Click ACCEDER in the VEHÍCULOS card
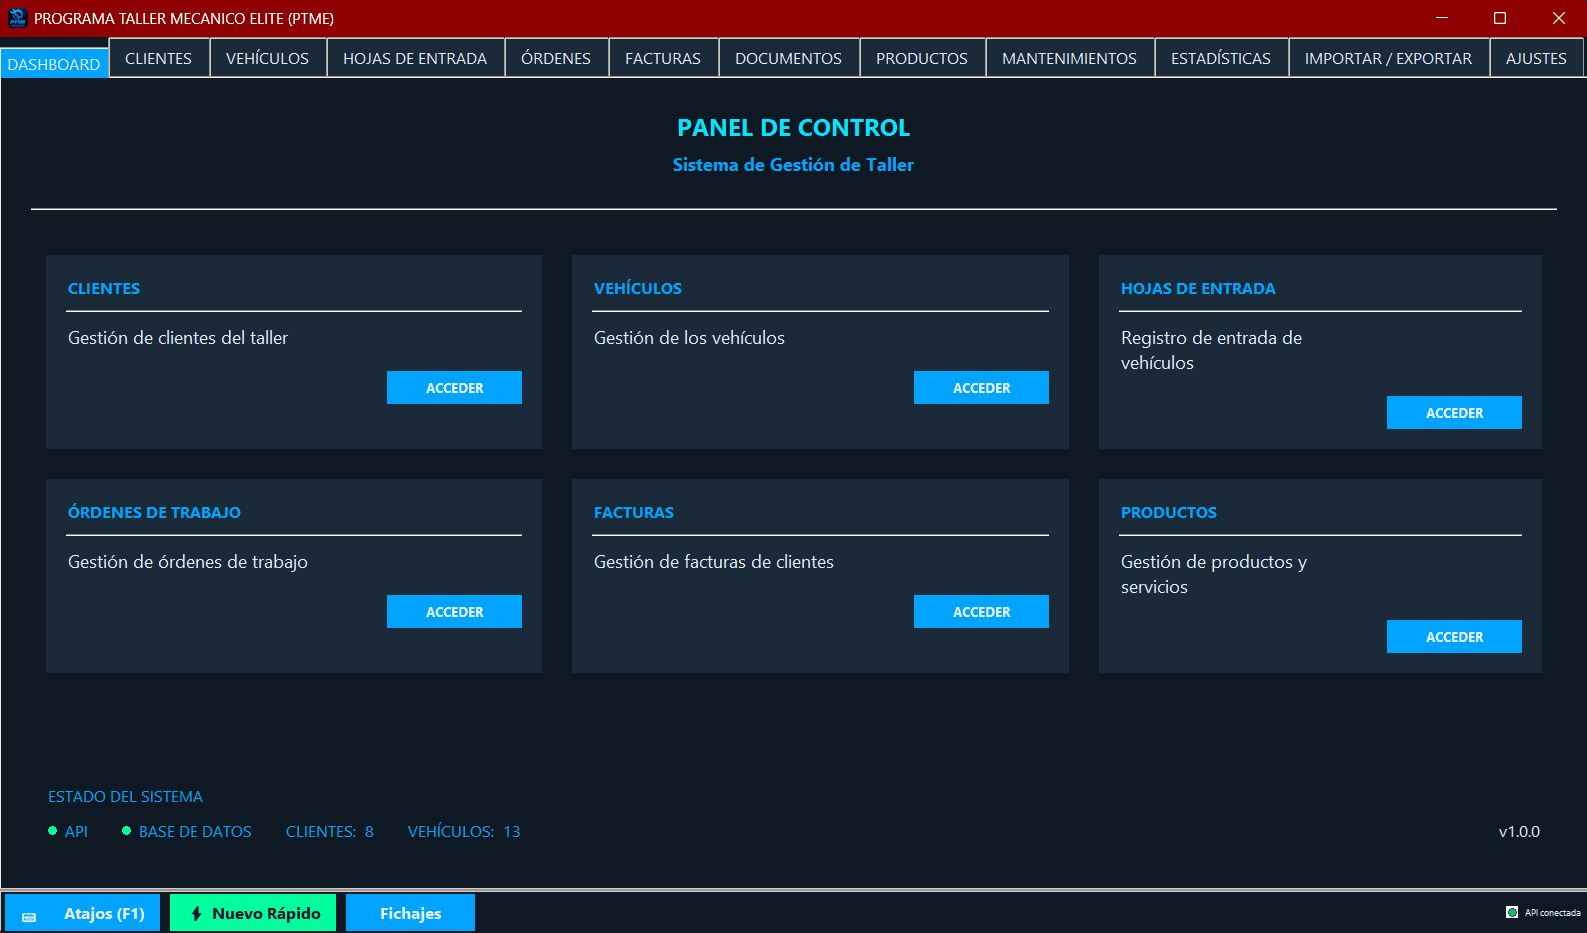Screen dimensions: 1587x933 point(981,388)
